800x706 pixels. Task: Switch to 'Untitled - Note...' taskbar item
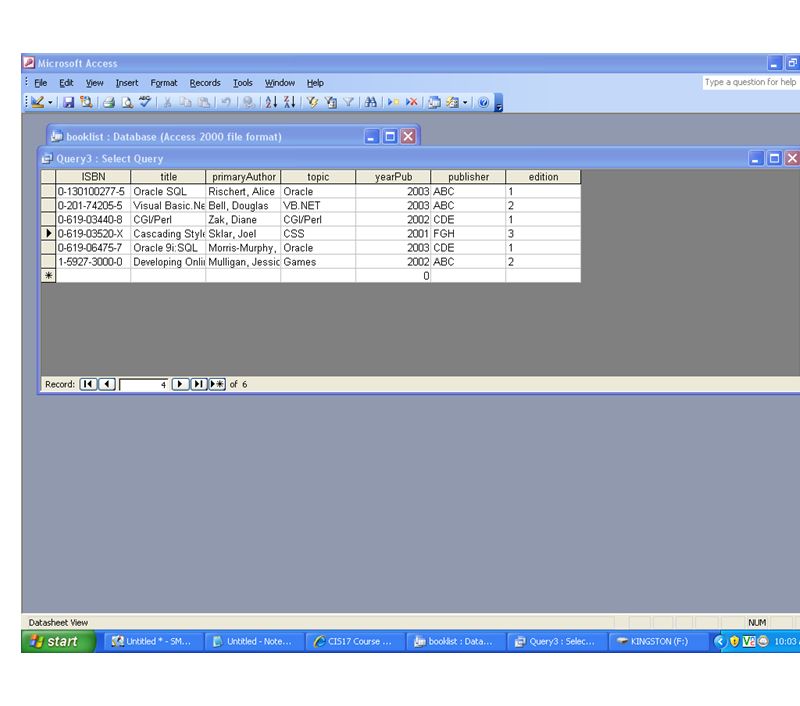point(254,641)
